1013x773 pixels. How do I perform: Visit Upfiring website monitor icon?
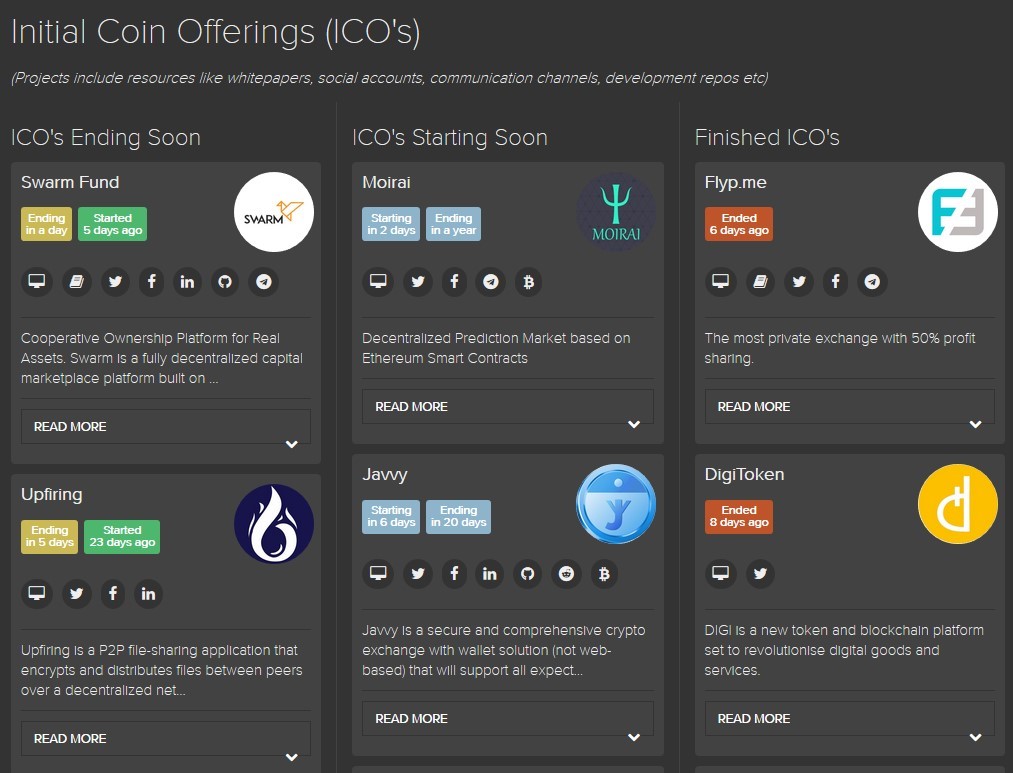coord(37,593)
